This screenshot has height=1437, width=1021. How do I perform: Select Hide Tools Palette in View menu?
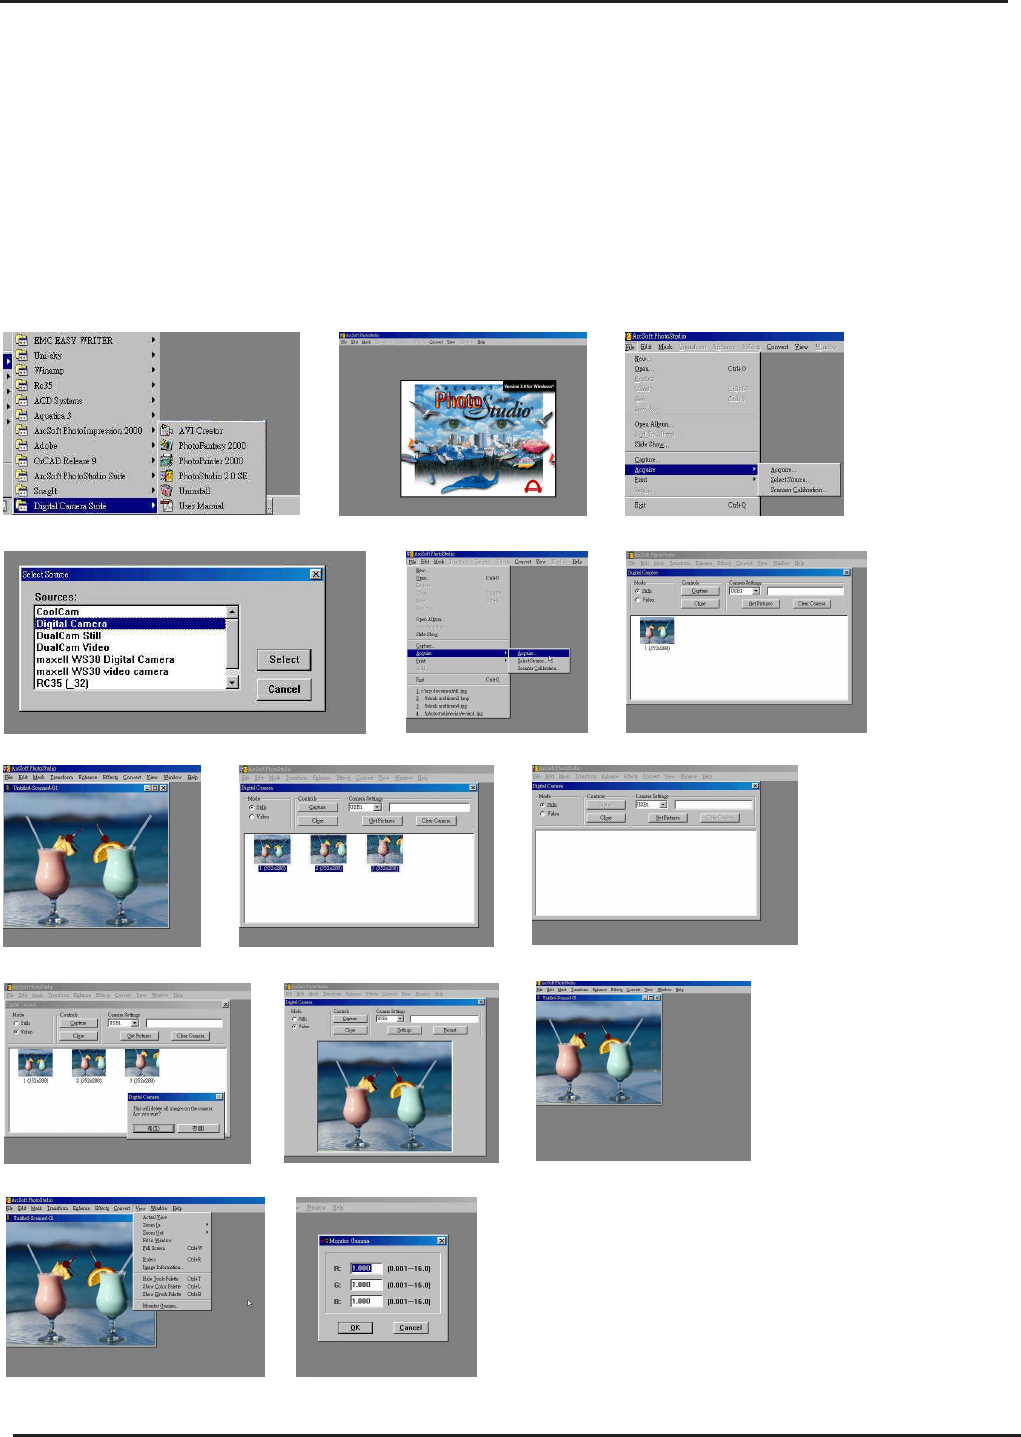pyautogui.click(x=172, y=1279)
